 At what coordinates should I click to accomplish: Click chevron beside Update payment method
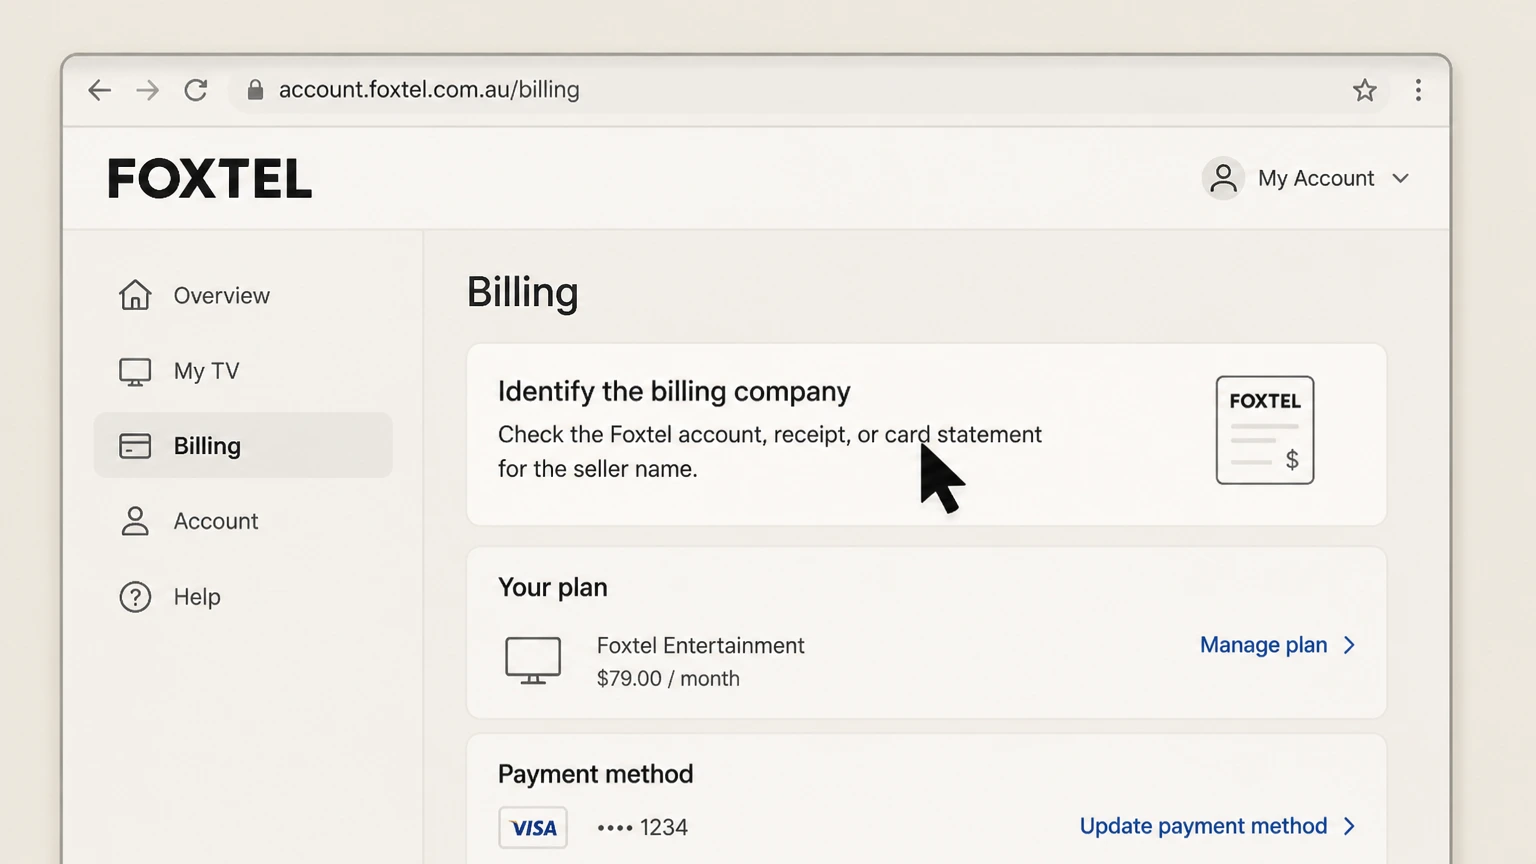pyautogui.click(x=1349, y=826)
